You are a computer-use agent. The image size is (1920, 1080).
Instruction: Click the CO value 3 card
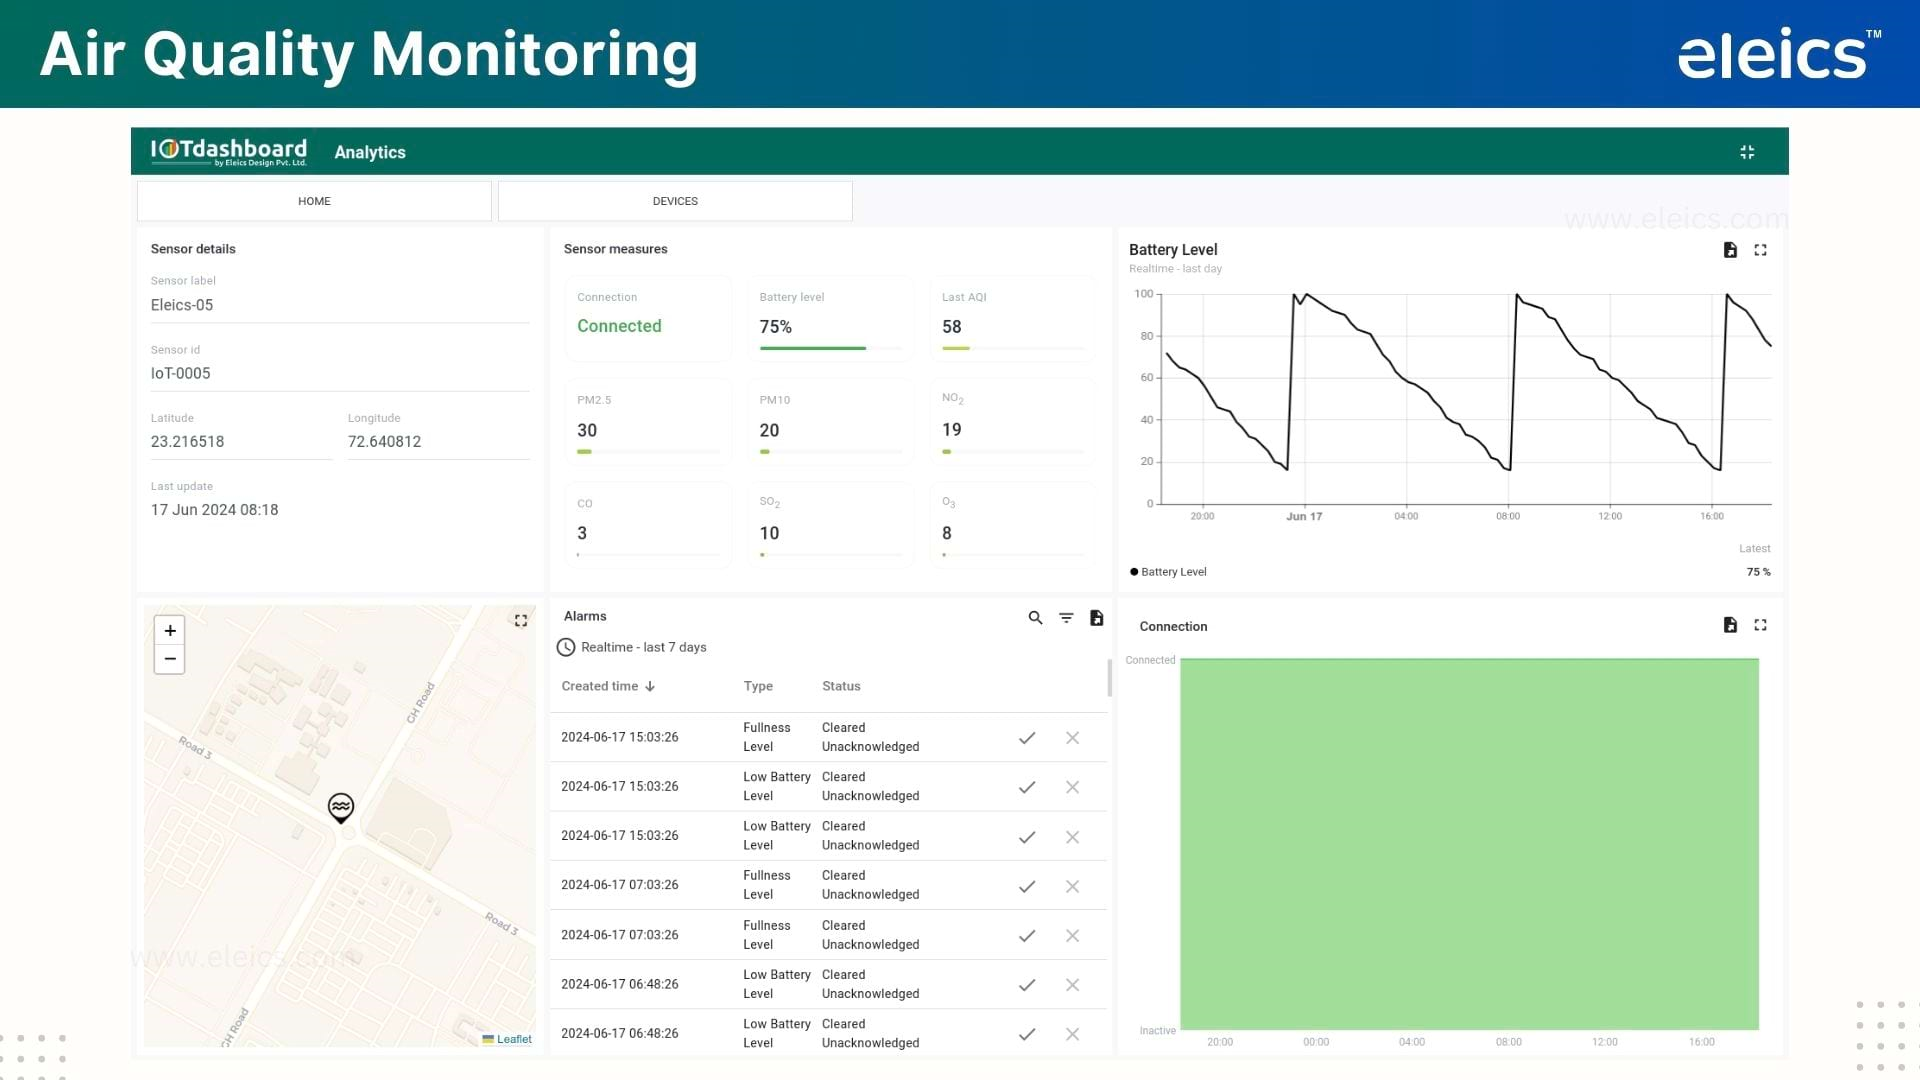pos(648,525)
